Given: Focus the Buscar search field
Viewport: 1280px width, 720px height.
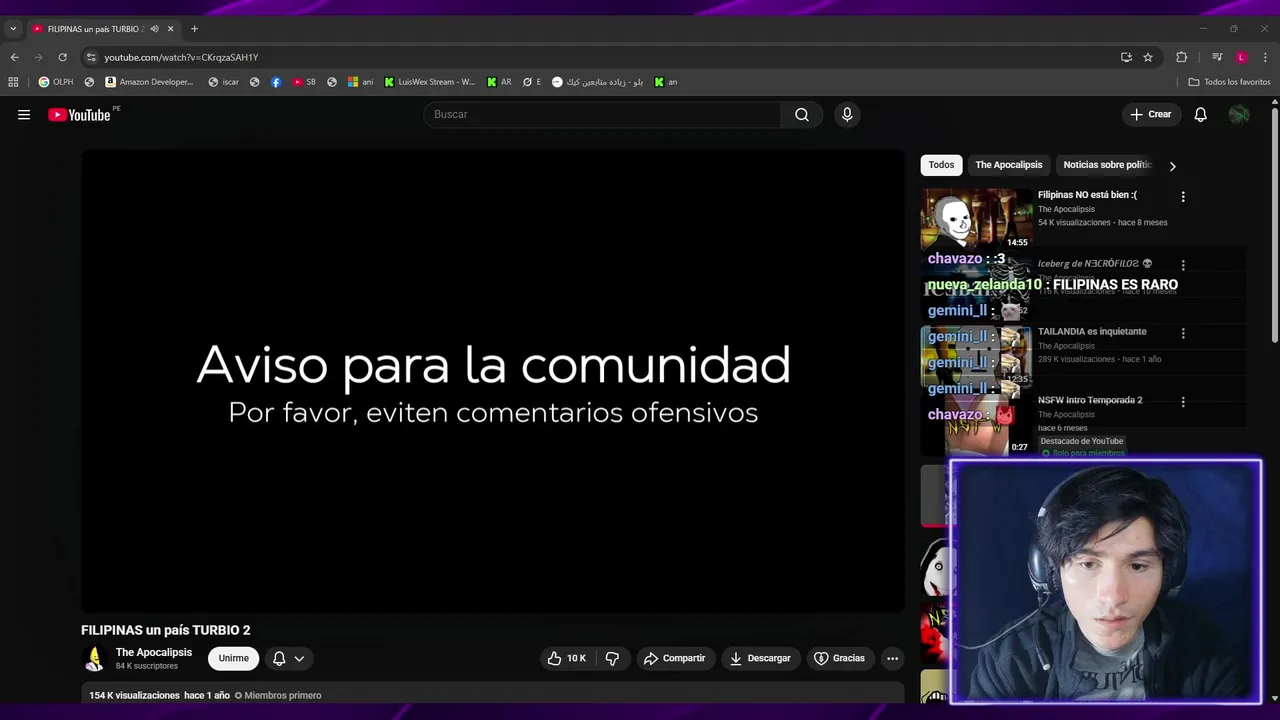Looking at the screenshot, I should [x=602, y=115].
